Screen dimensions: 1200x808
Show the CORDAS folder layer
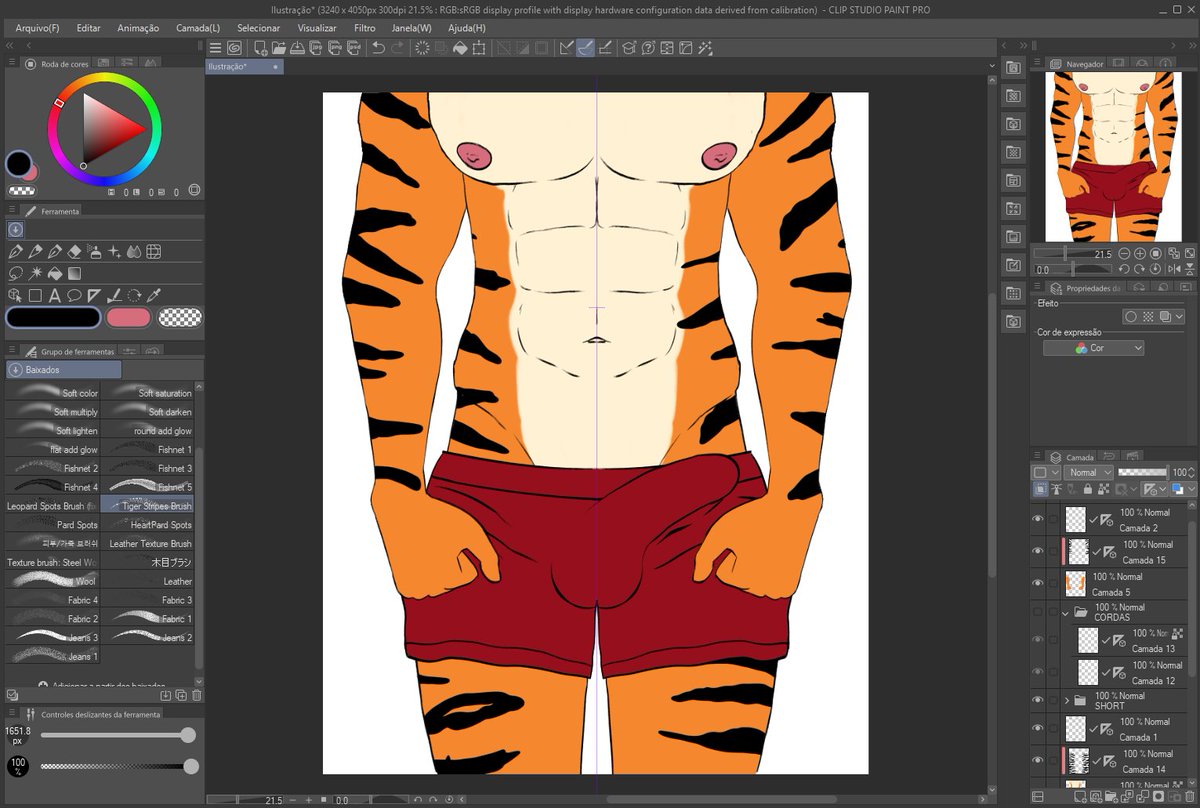1037,611
